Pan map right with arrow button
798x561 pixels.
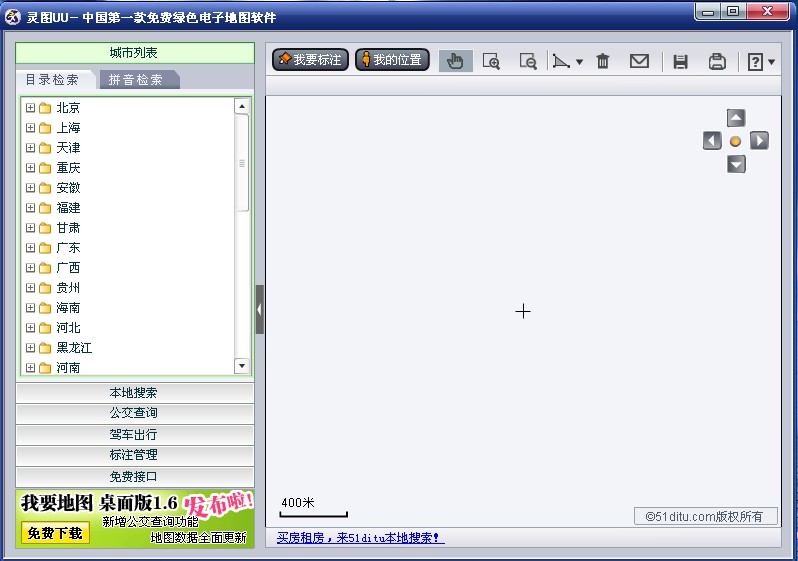tap(759, 141)
